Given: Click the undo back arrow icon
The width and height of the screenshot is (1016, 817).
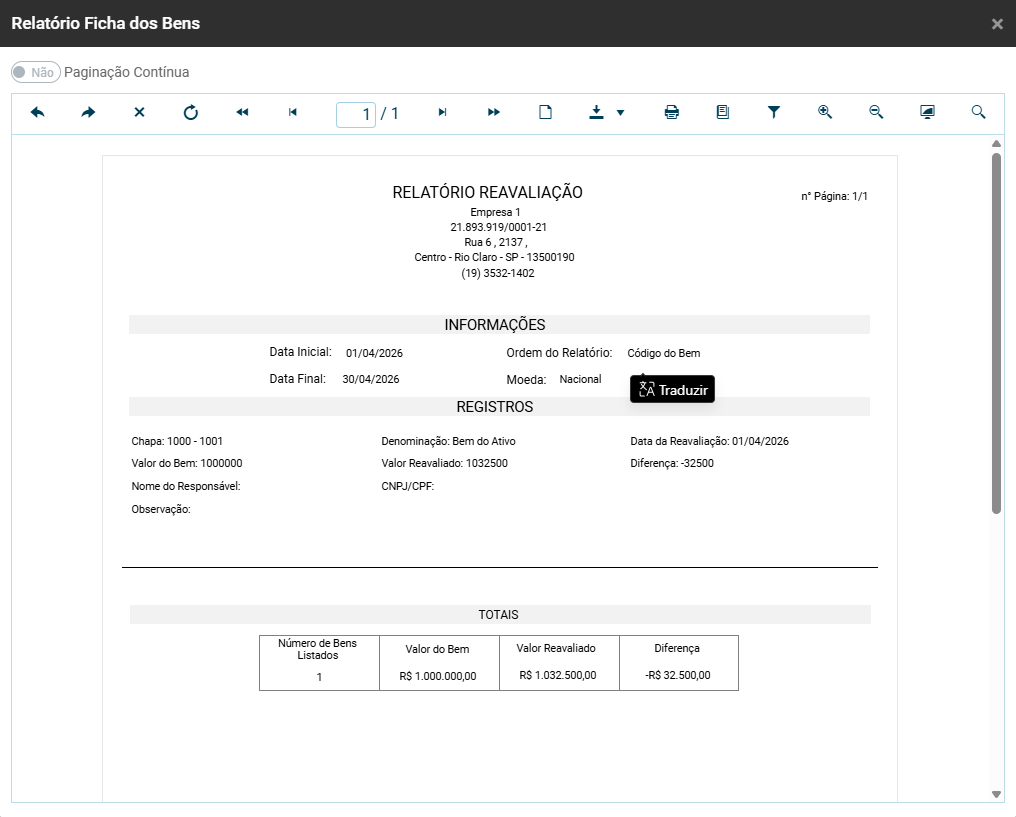Looking at the screenshot, I should [x=38, y=113].
